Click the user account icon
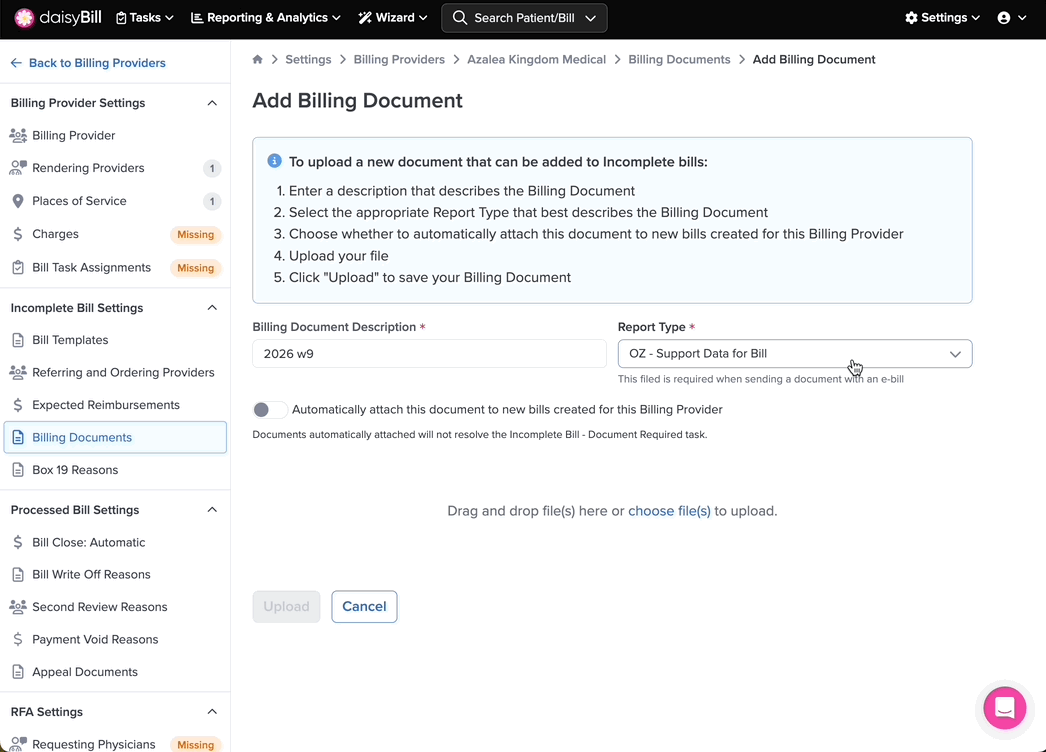Screen dimensions: 1046x752 click(1004, 18)
